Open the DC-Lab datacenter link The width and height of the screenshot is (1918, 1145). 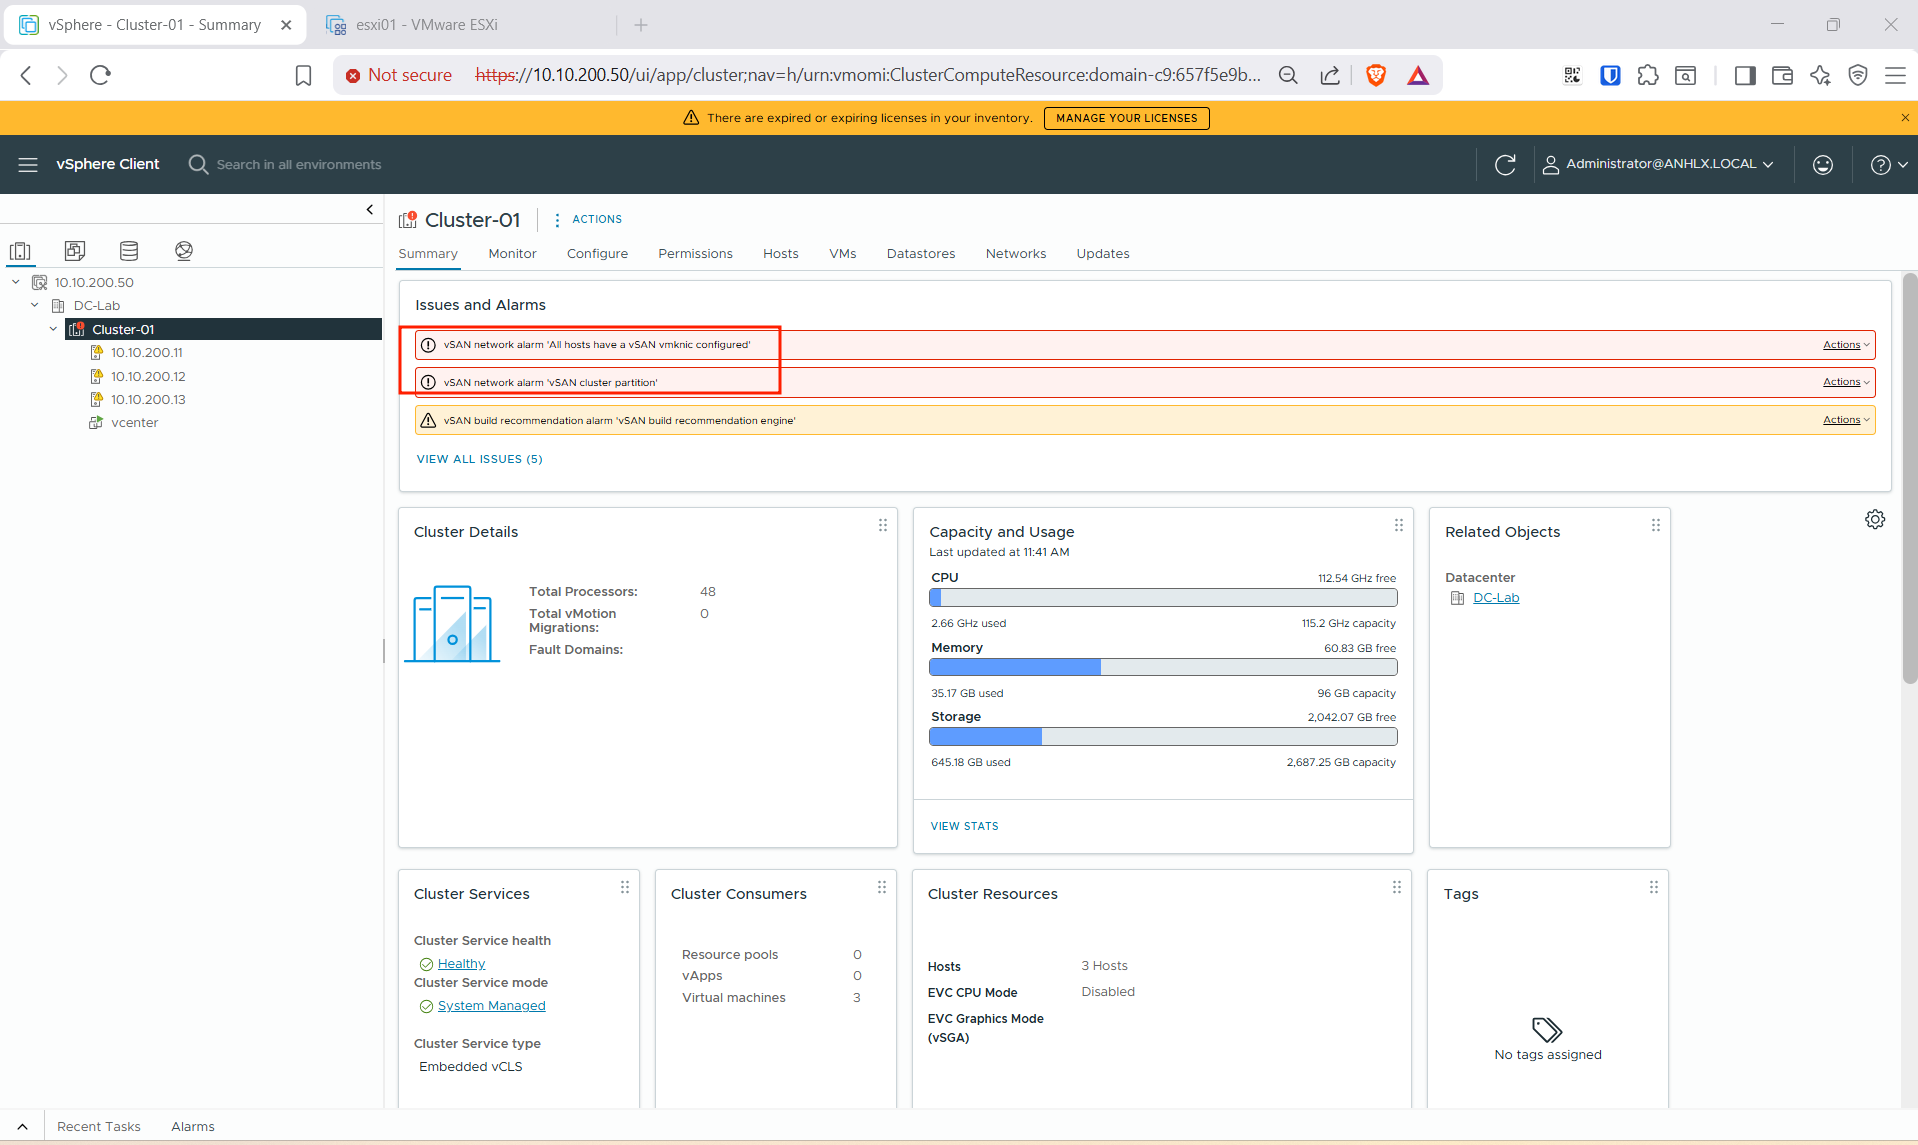(x=1496, y=598)
